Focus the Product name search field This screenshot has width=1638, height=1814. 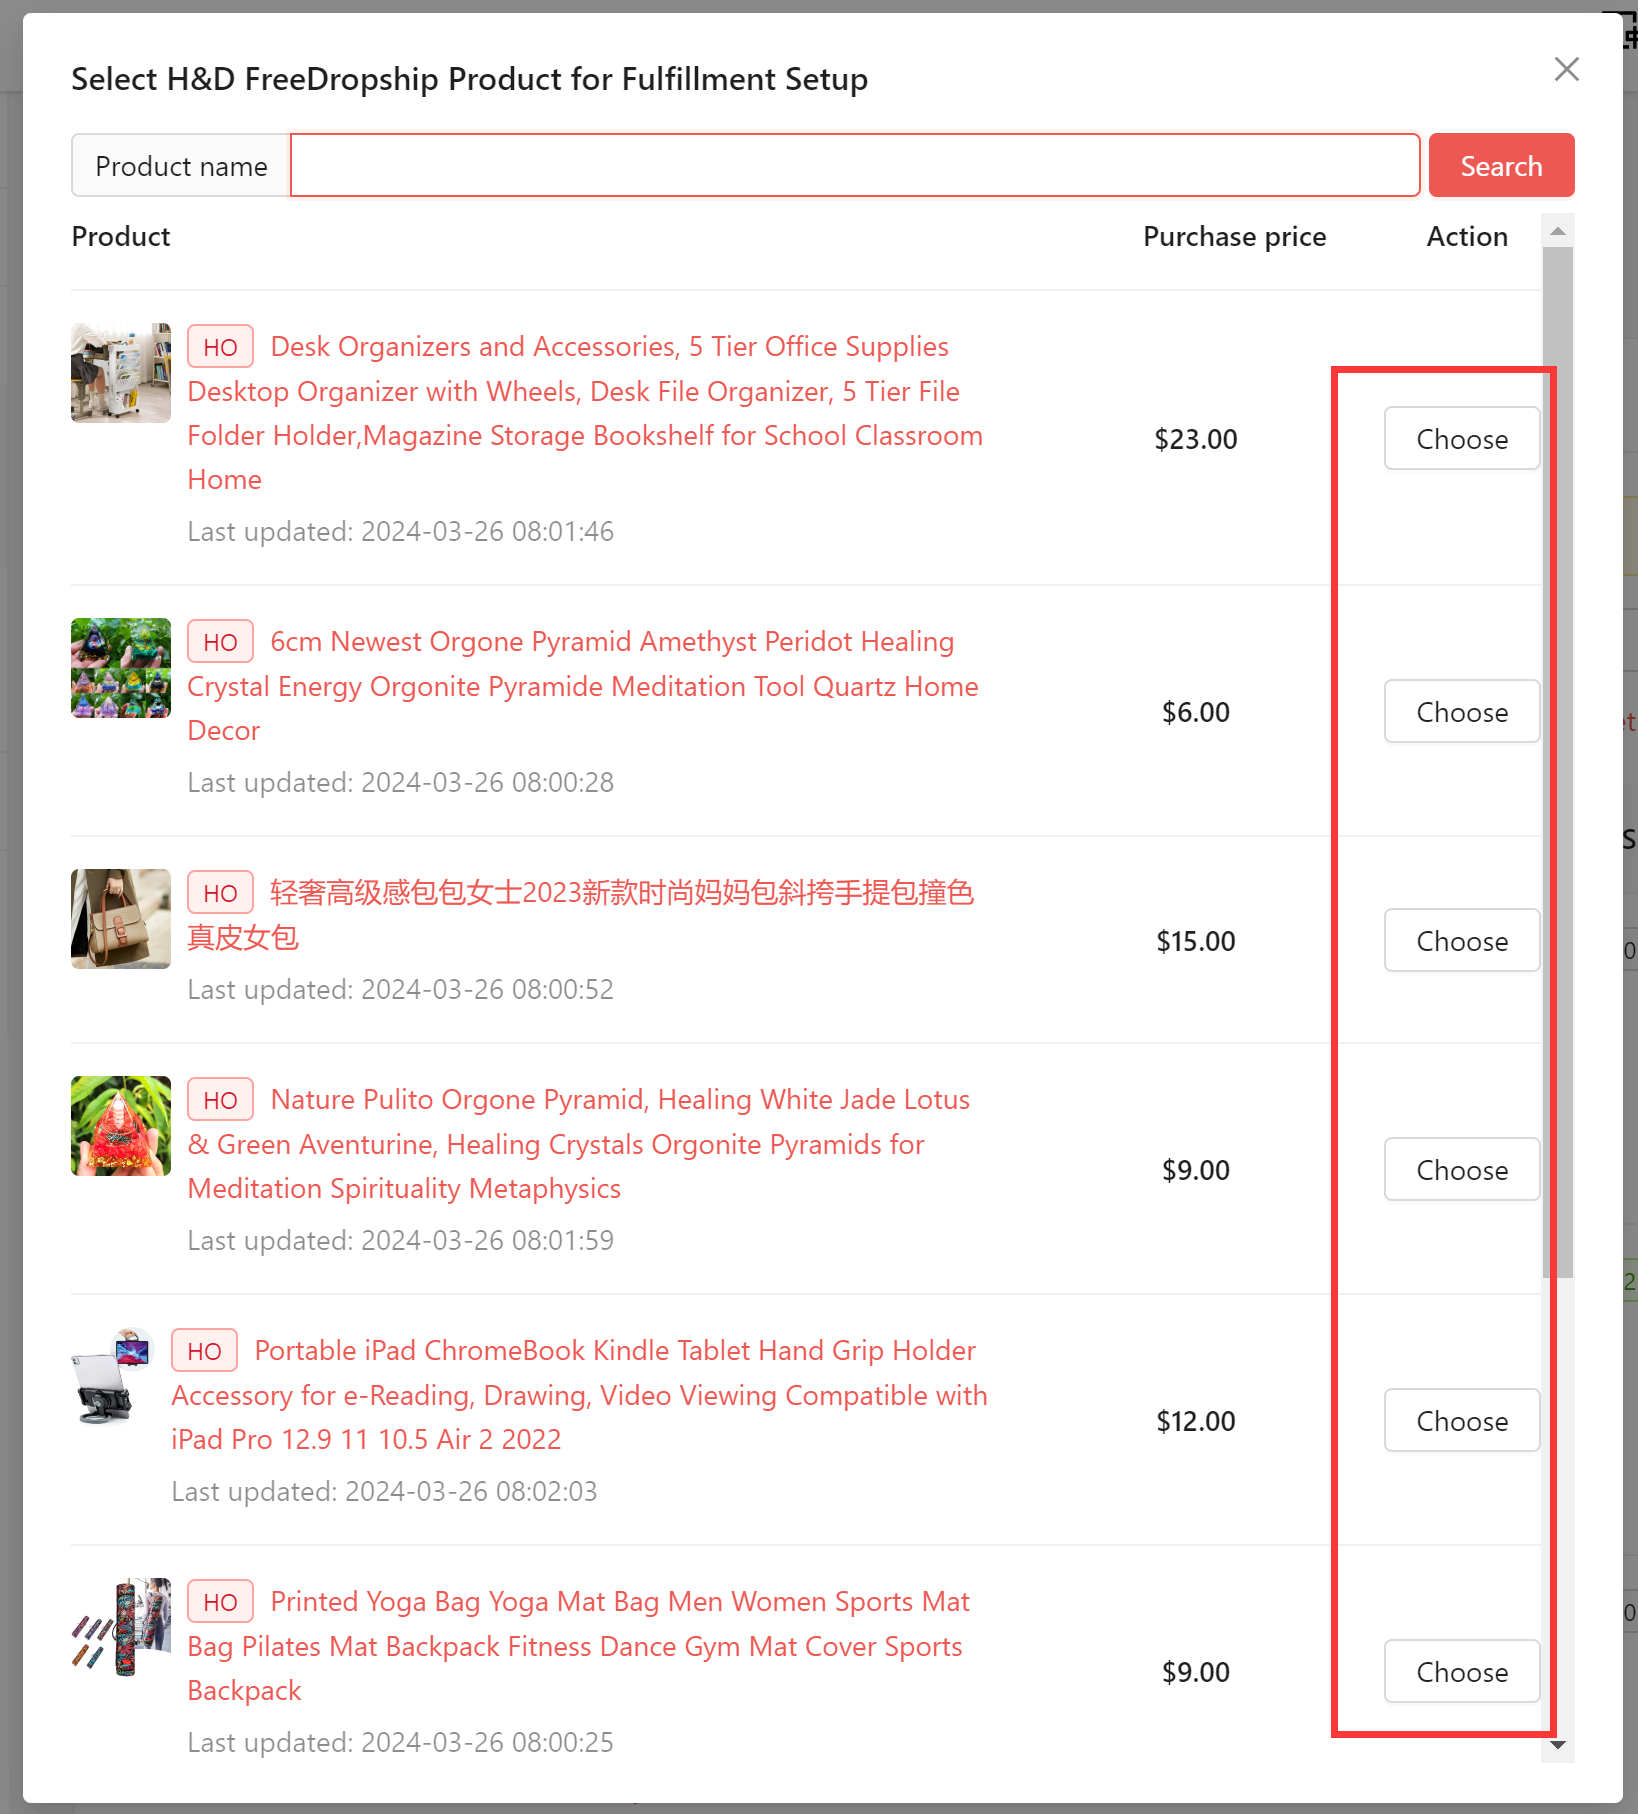tap(855, 165)
